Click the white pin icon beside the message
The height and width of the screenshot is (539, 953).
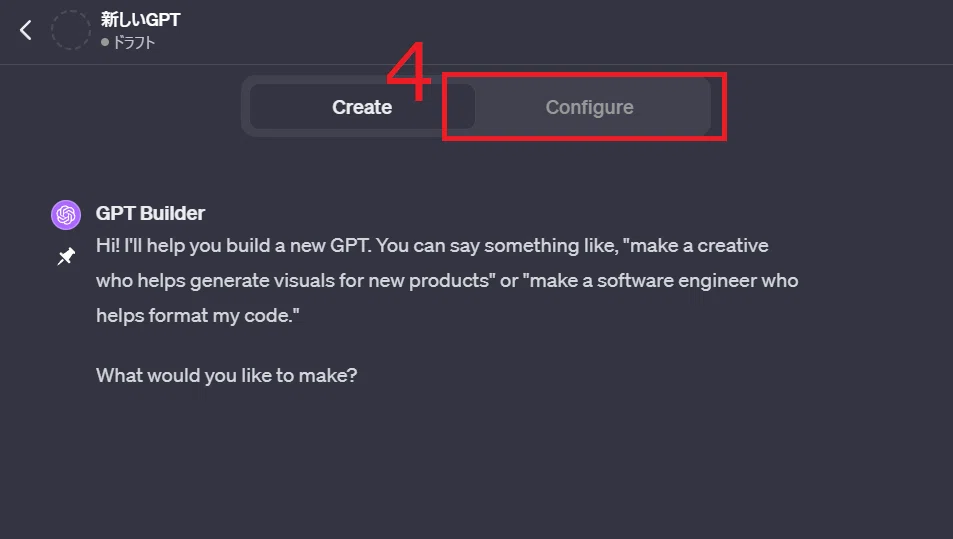point(66,256)
